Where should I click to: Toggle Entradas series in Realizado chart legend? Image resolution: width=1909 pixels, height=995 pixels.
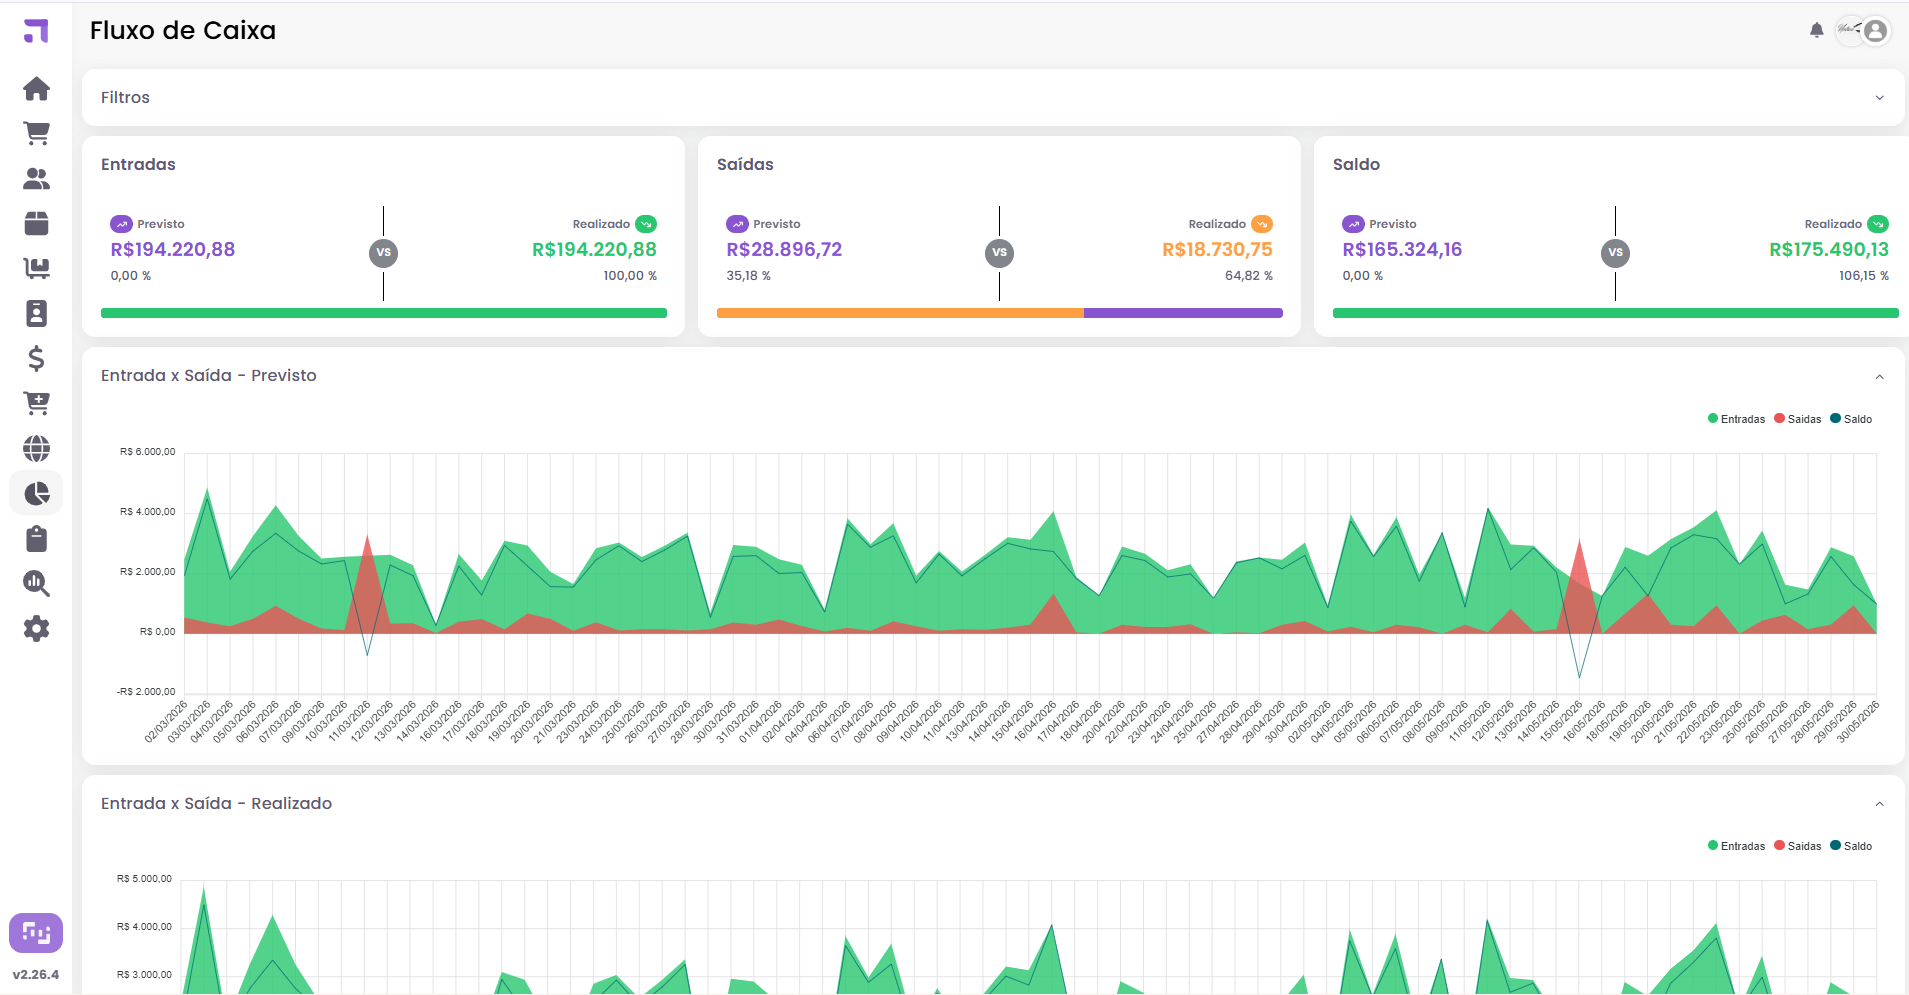coord(1736,846)
